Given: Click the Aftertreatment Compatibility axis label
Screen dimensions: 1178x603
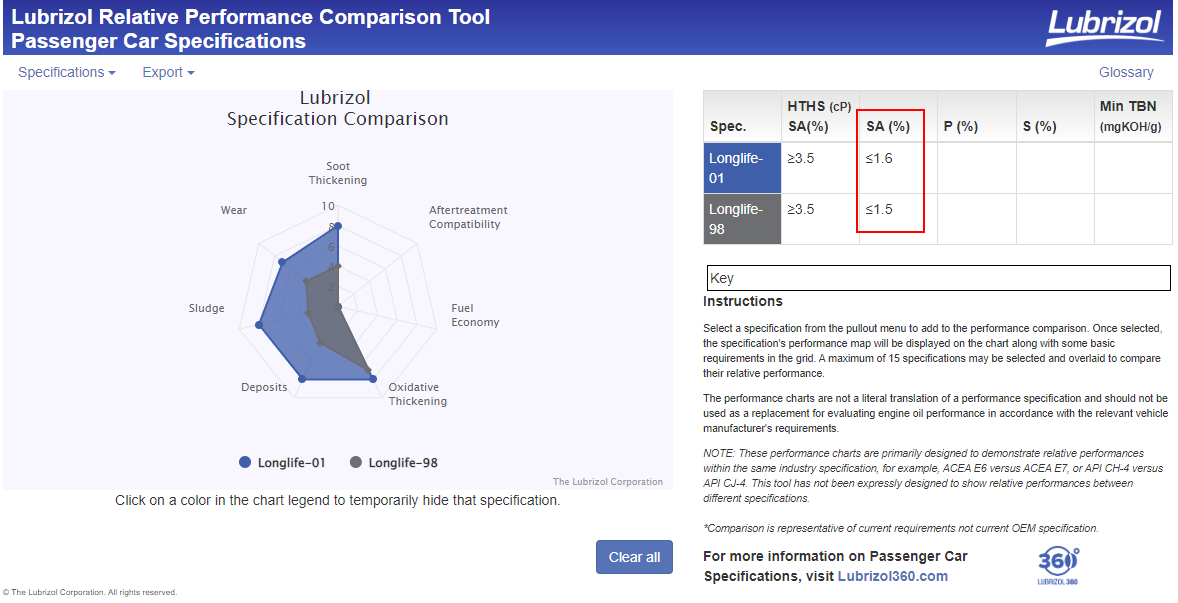Looking at the screenshot, I should (x=468, y=217).
